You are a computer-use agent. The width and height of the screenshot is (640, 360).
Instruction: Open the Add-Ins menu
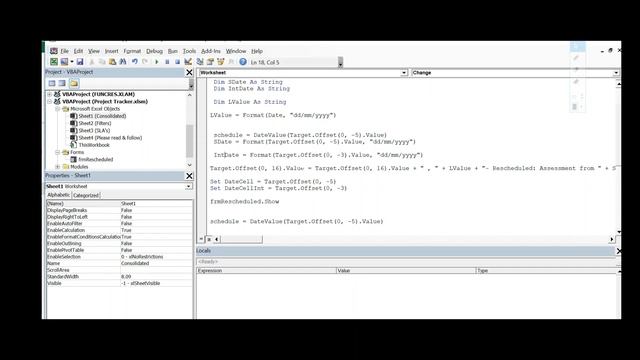click(211, 51)
